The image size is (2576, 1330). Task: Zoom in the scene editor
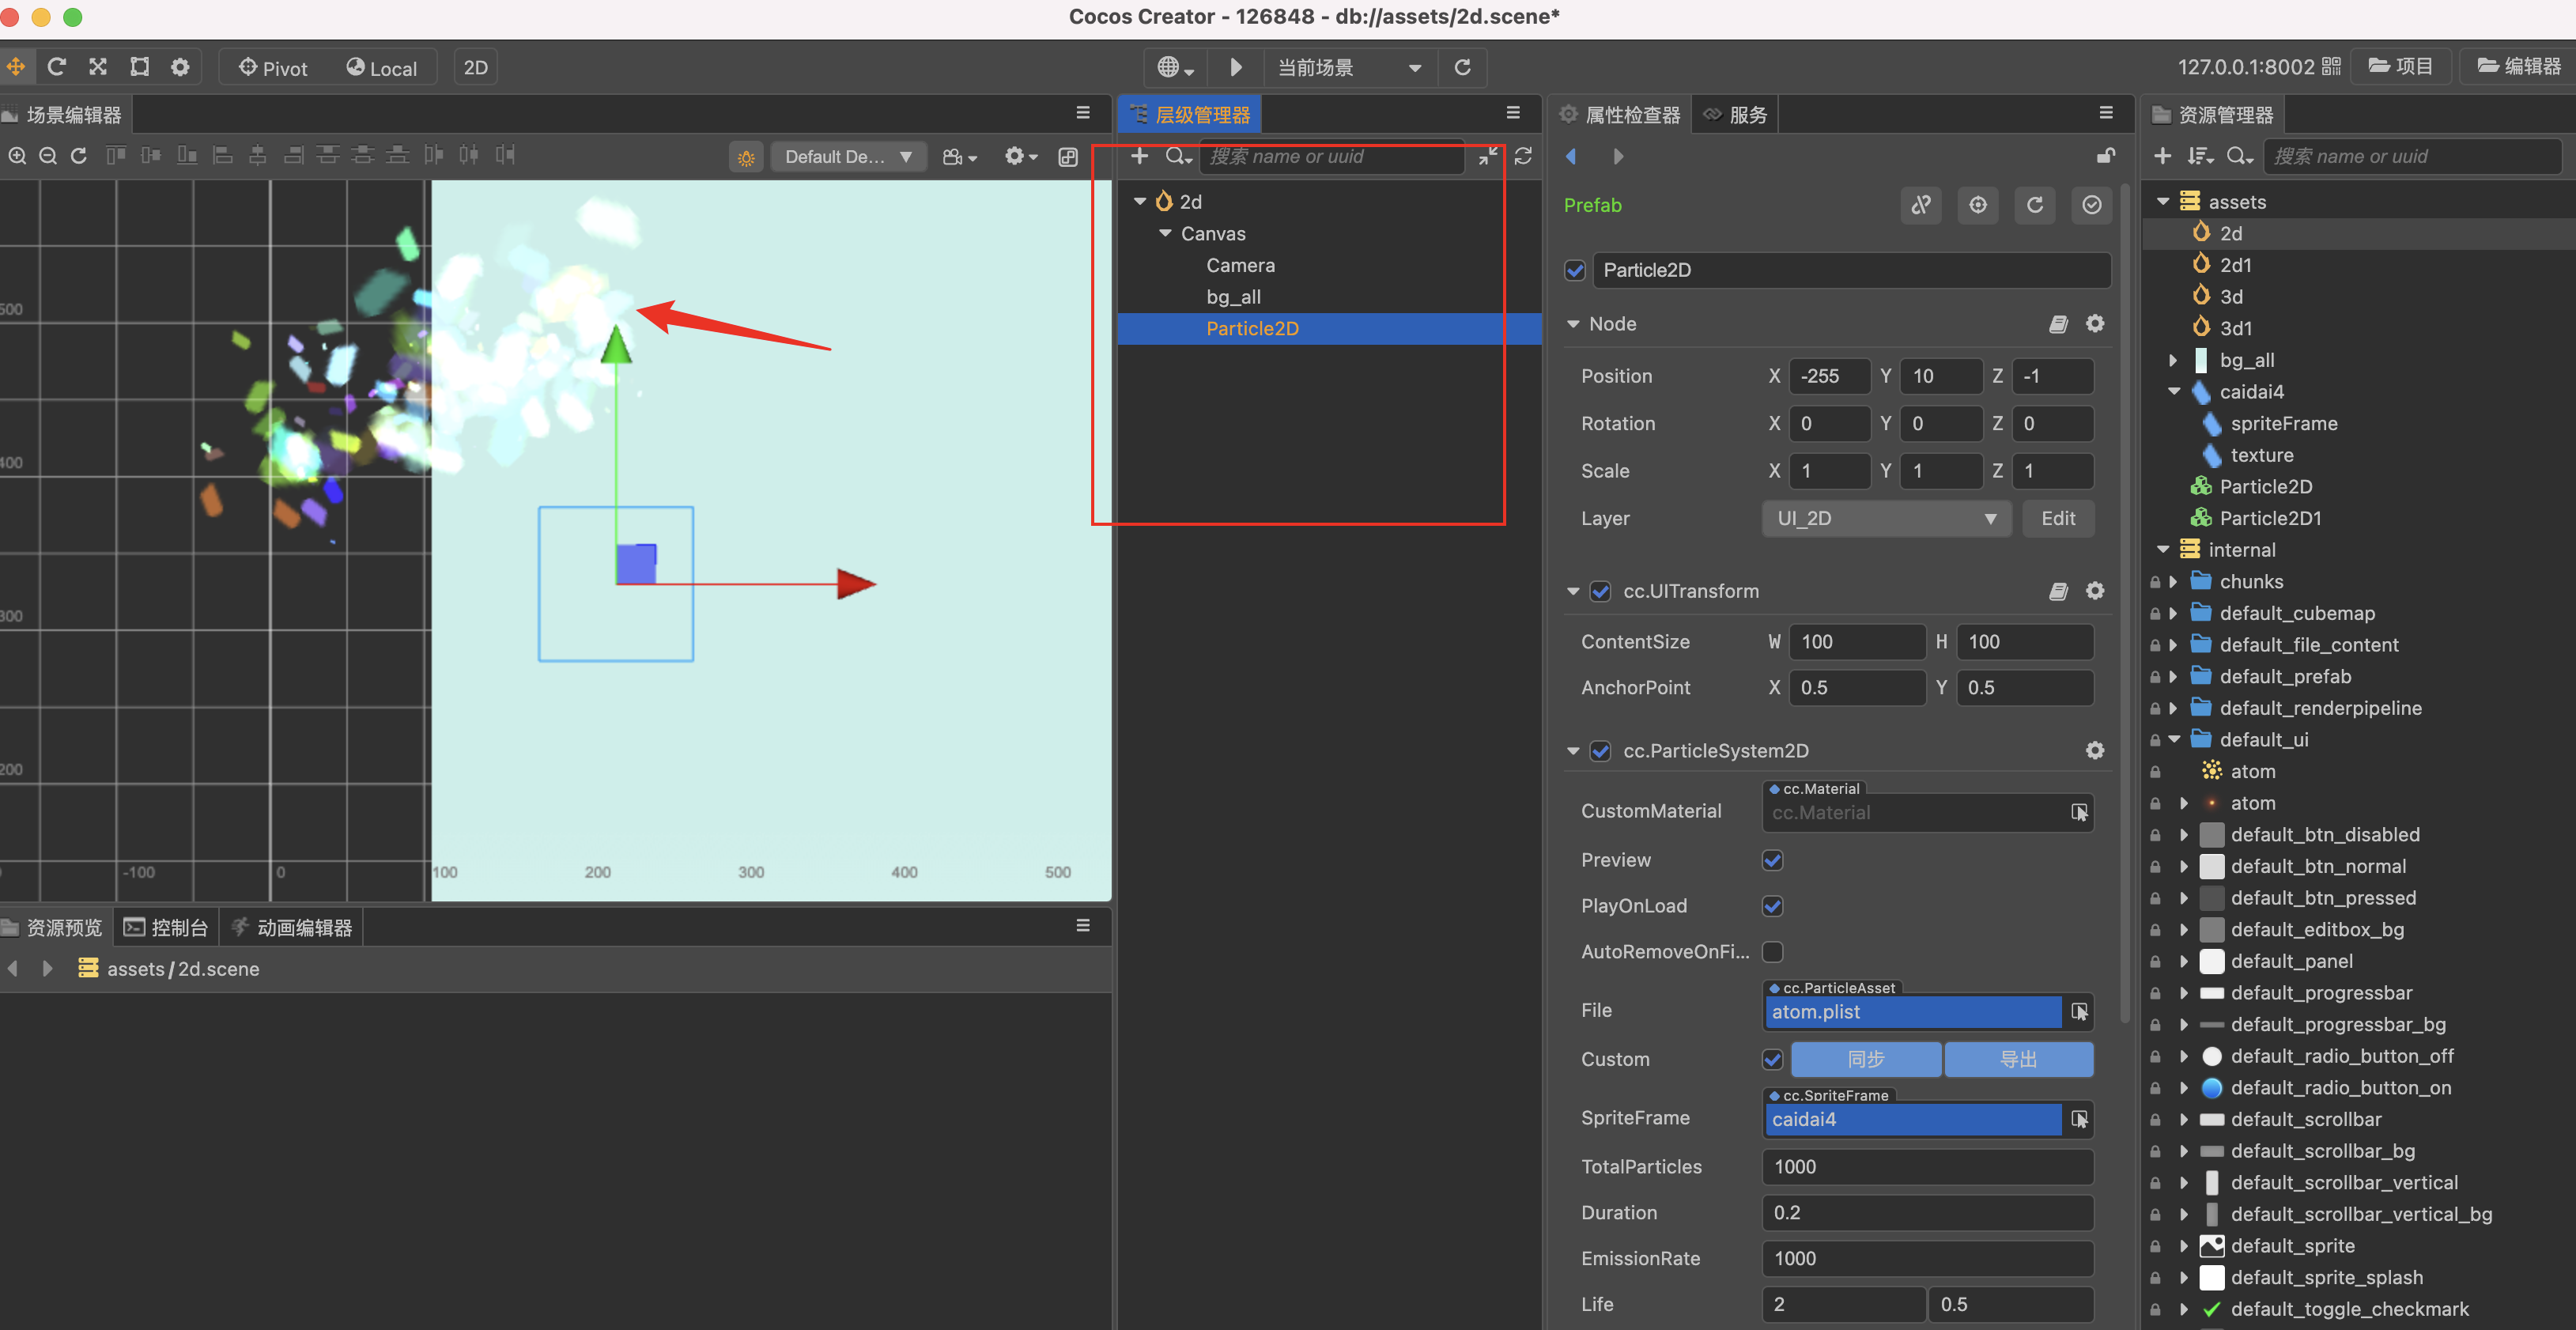[x=17, y=156]
